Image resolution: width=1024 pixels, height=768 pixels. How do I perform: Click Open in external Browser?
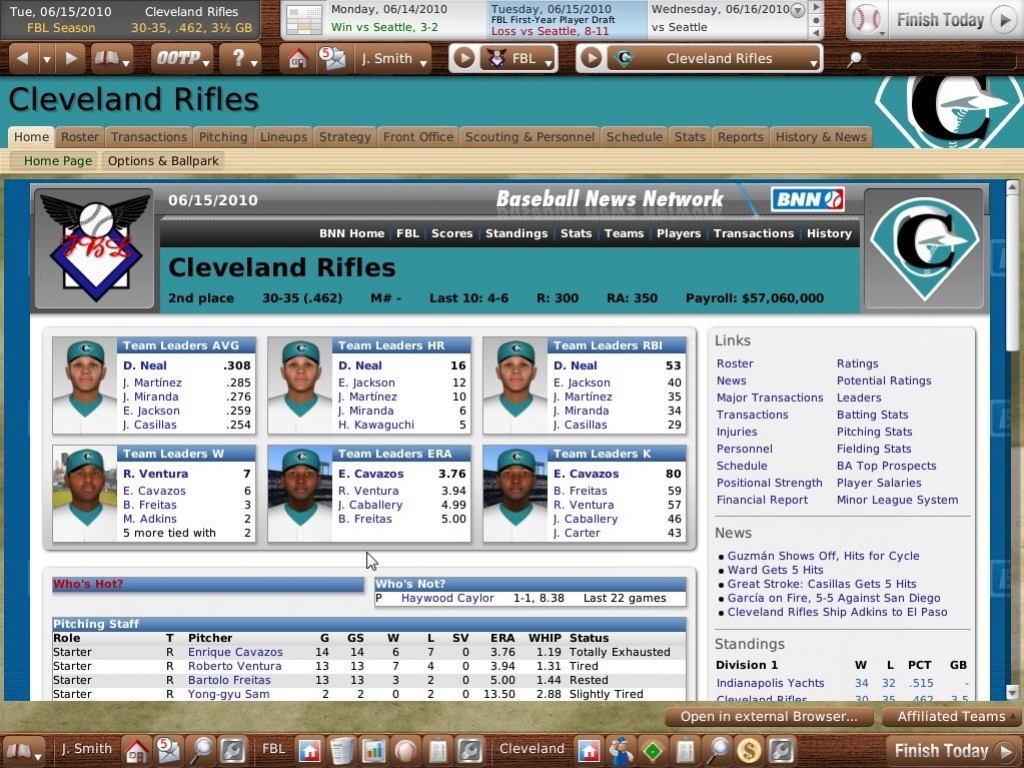coord(767,717)
